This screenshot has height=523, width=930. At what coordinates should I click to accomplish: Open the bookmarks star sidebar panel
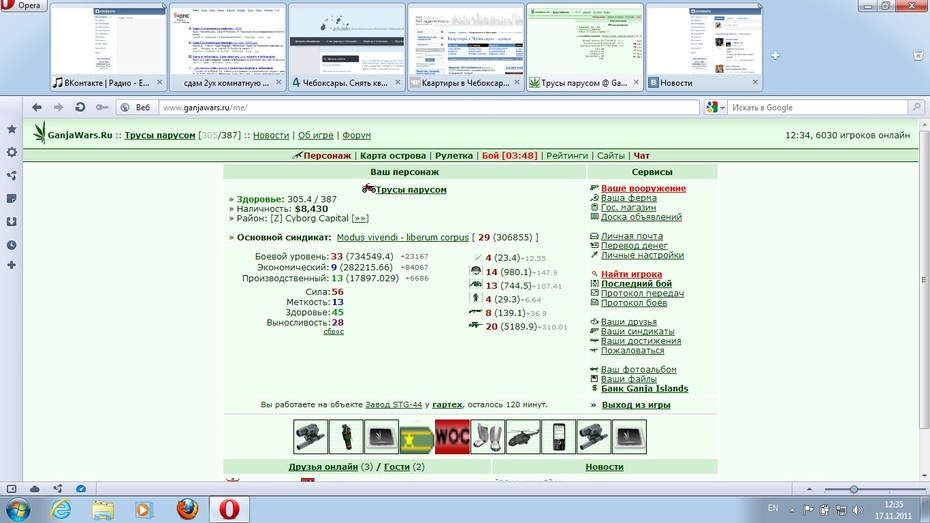(11, 129)
